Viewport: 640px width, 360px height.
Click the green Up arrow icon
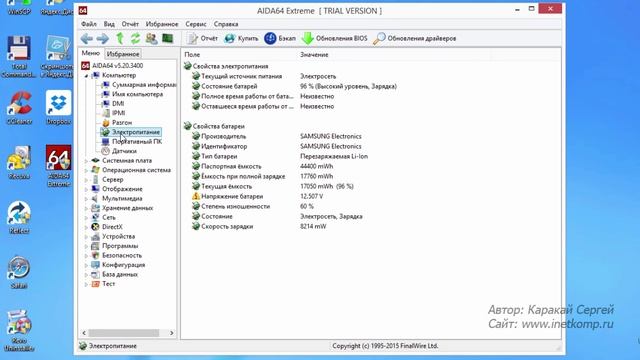pos(120,38)
